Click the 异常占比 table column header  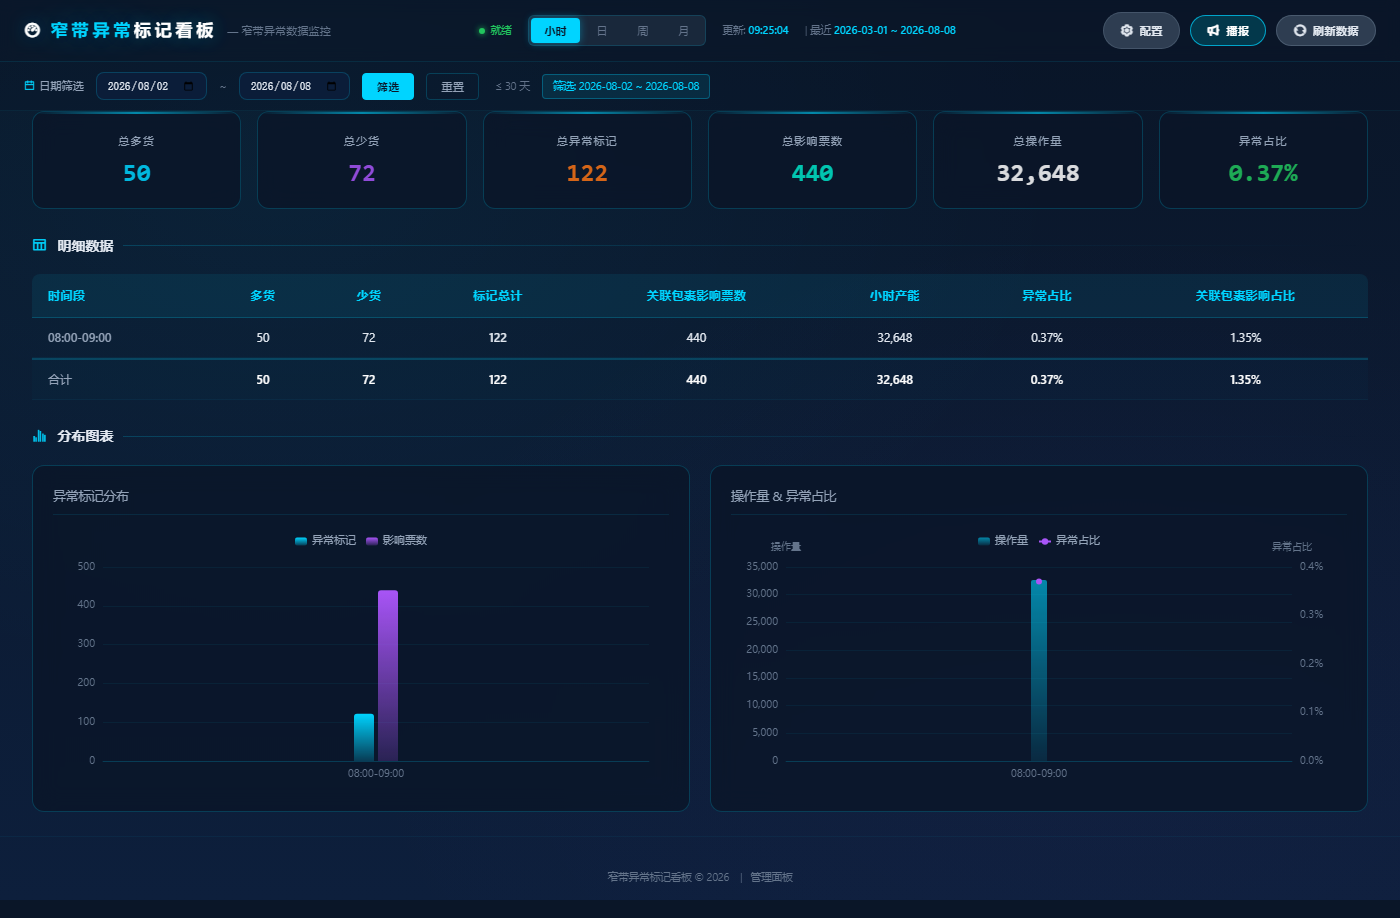1047,296
